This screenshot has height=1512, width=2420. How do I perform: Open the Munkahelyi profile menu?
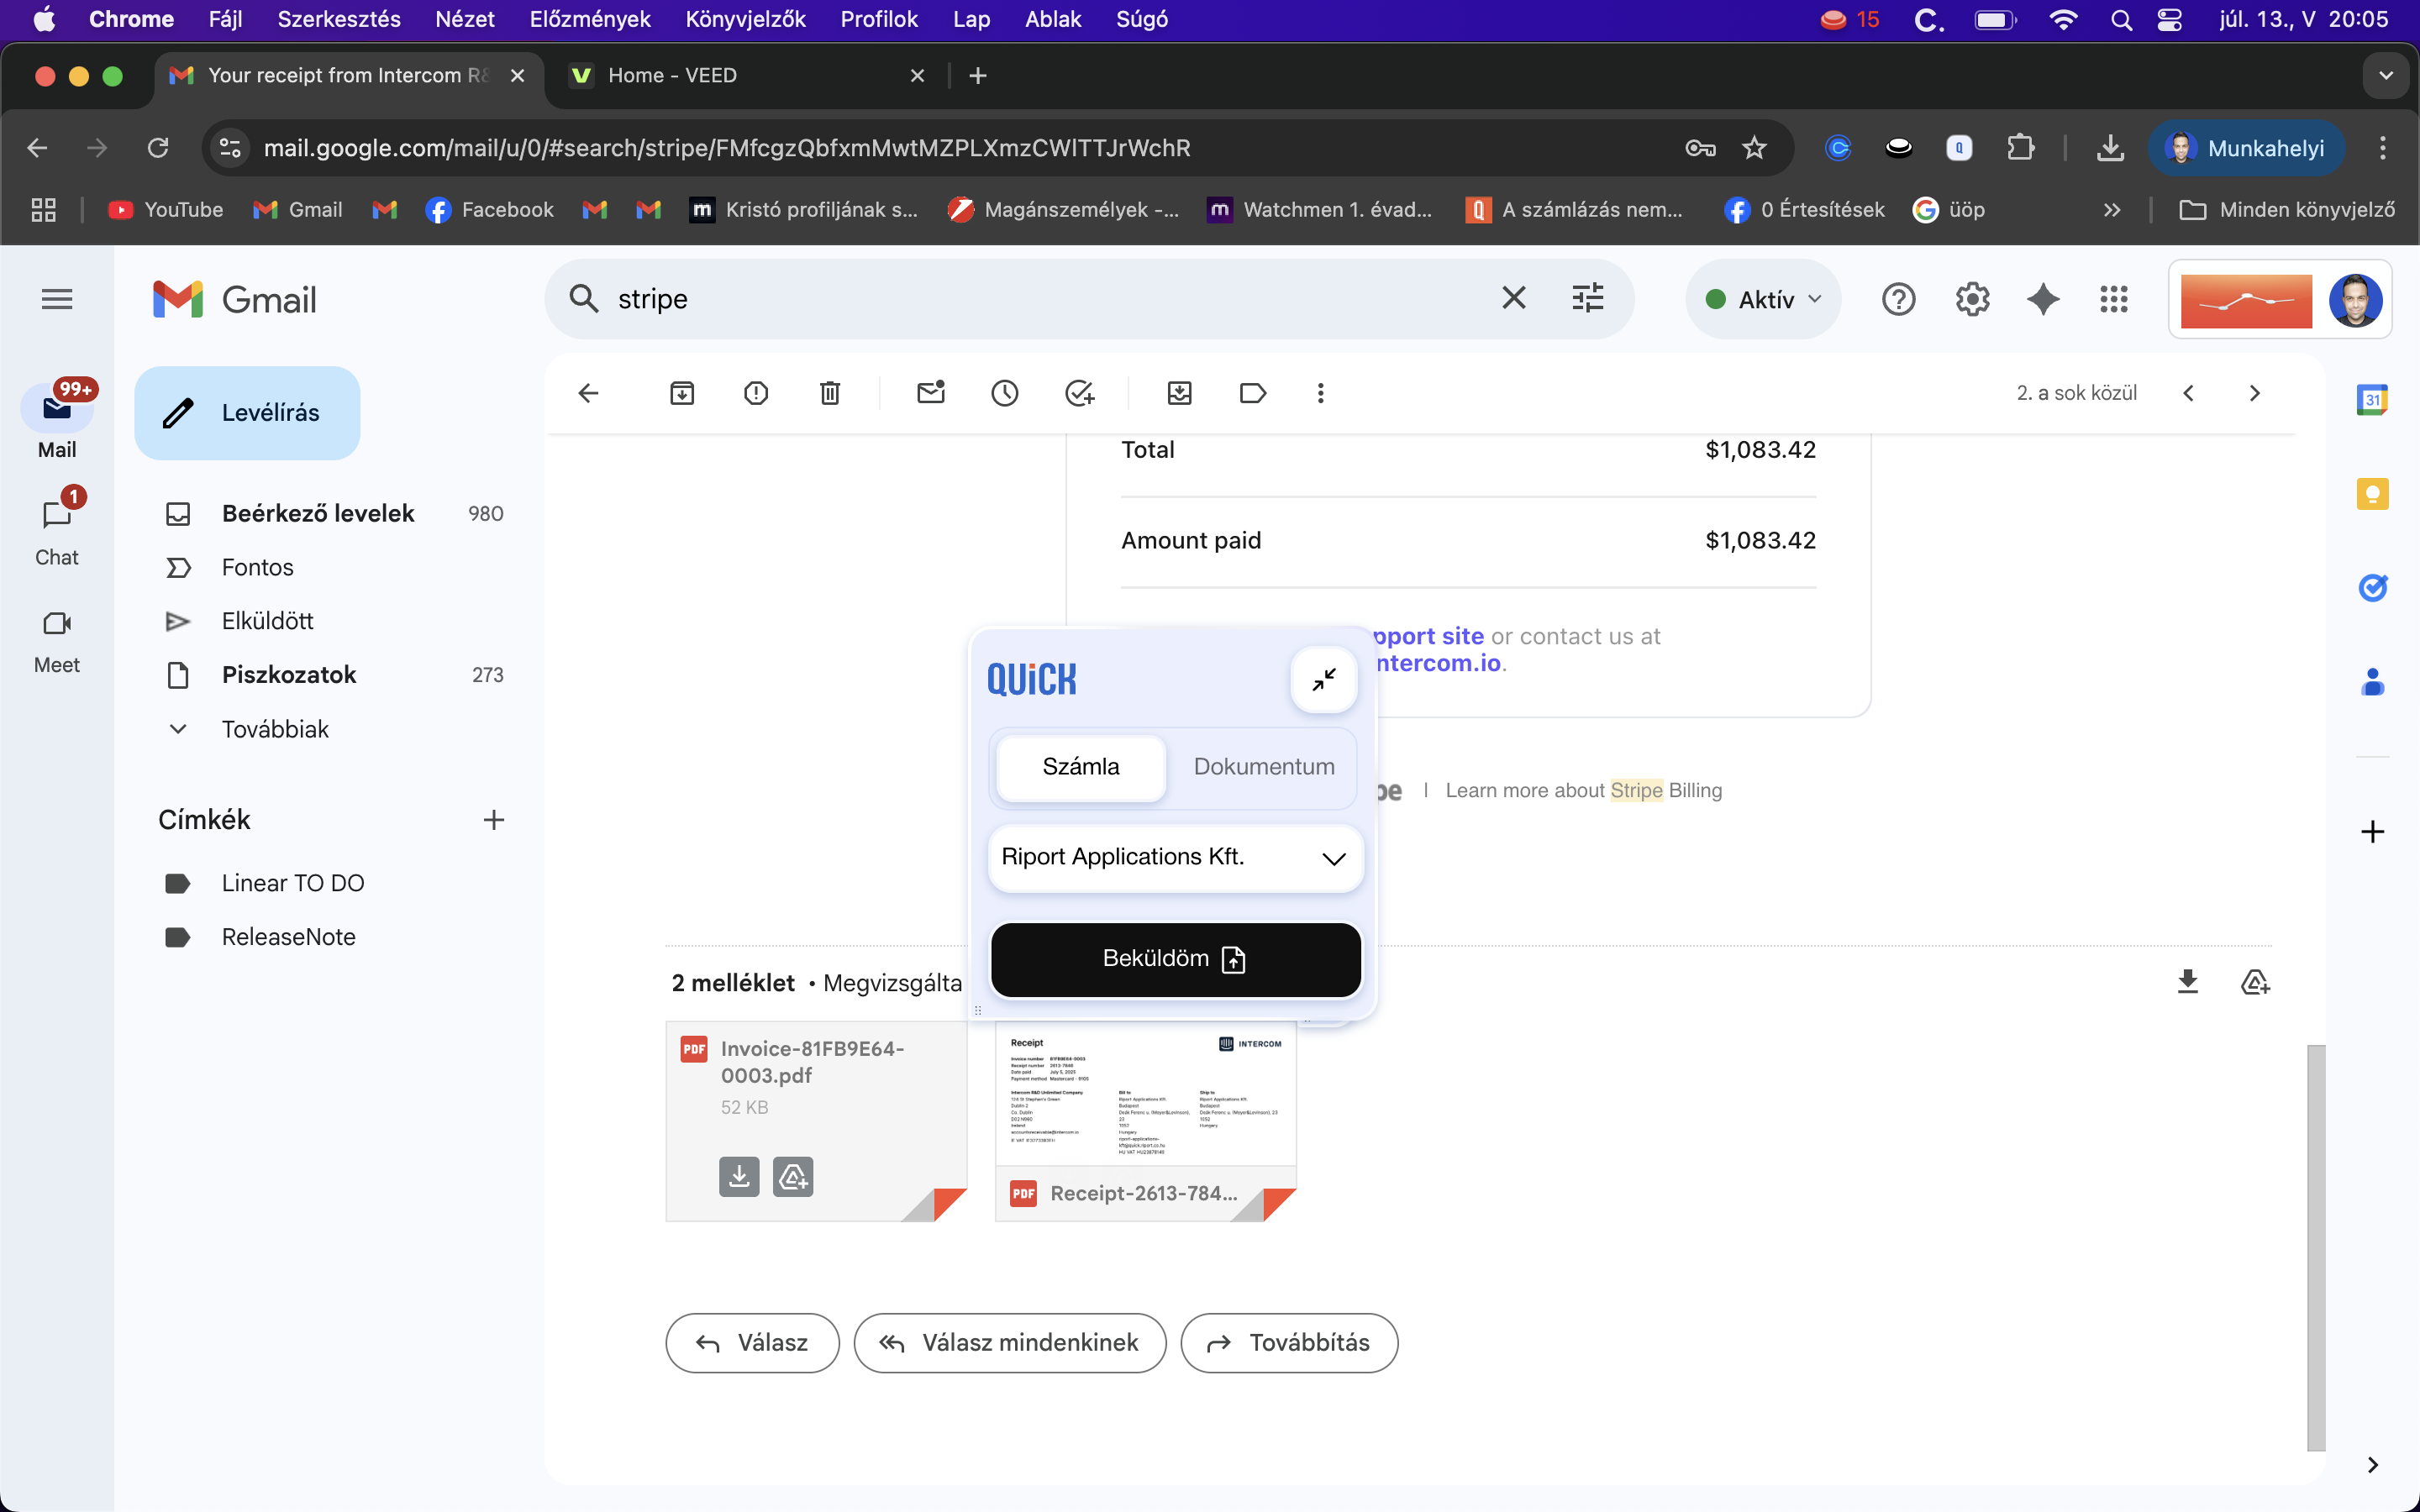click(x=2245, y=148)
